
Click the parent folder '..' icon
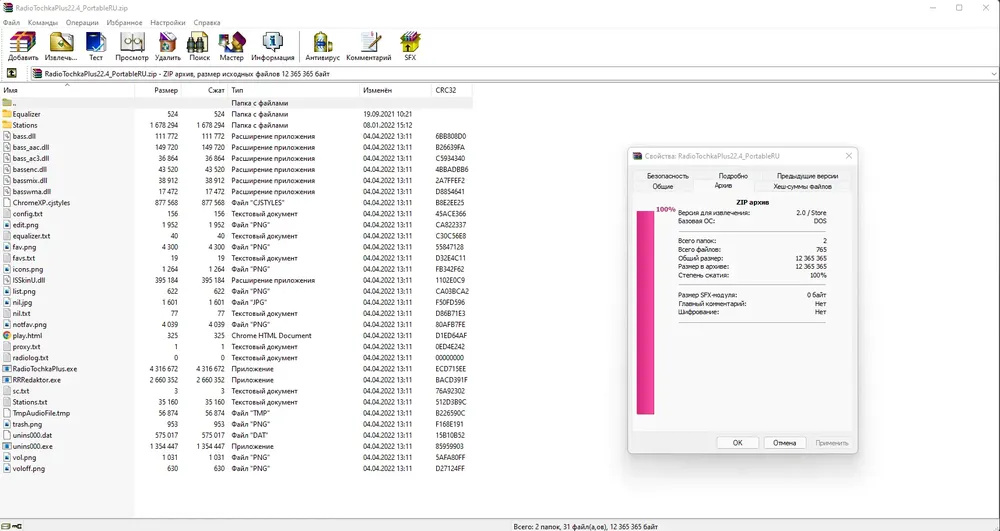pos(7,103)
